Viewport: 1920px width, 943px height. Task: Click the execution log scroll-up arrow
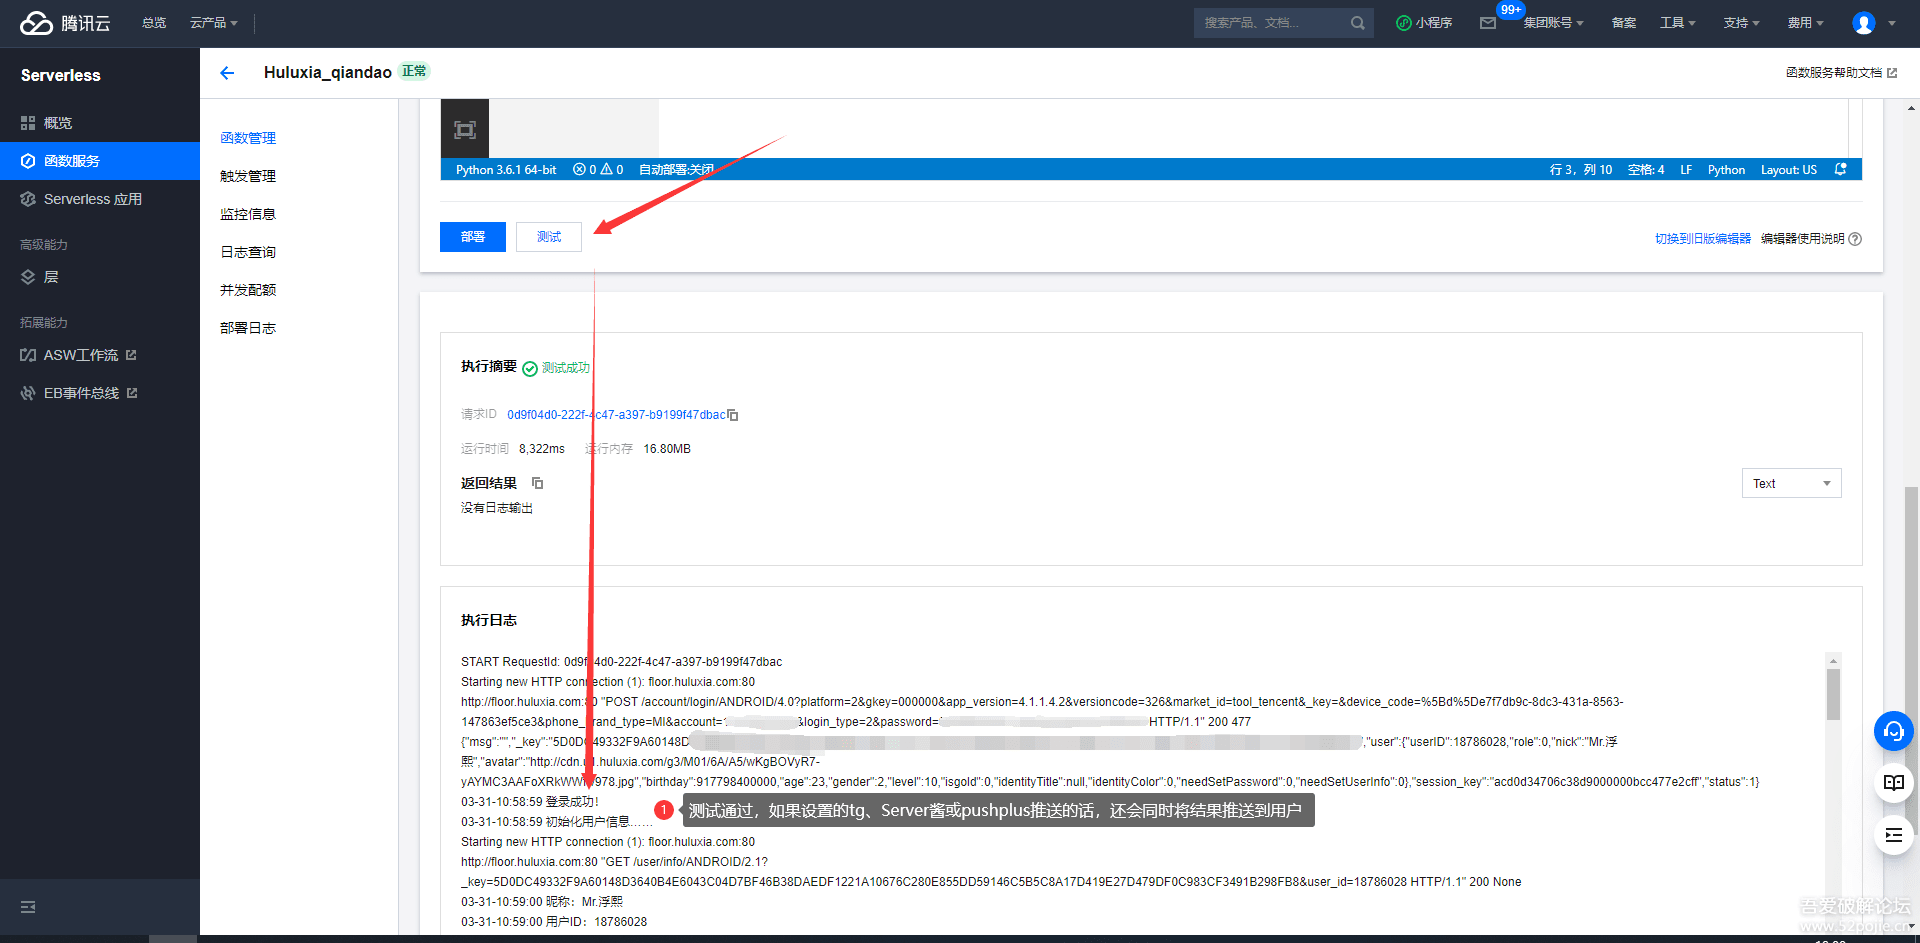1833,661
